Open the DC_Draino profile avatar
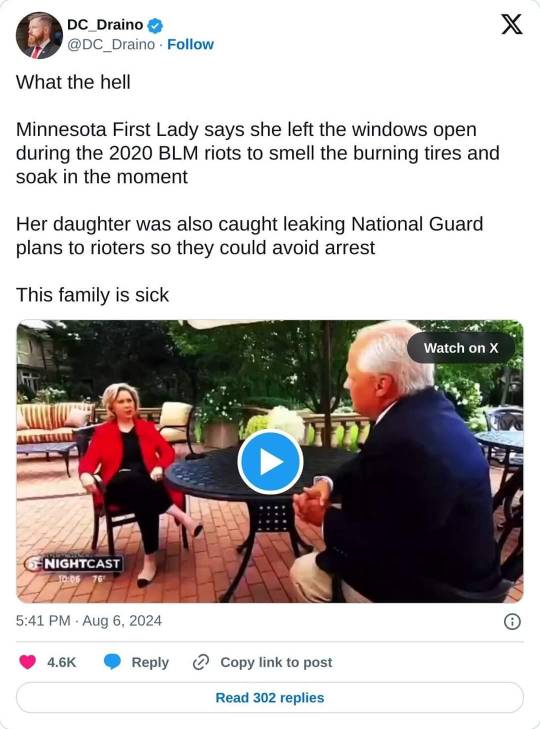Viewport: 540px width, 729px height. [39, 35]
